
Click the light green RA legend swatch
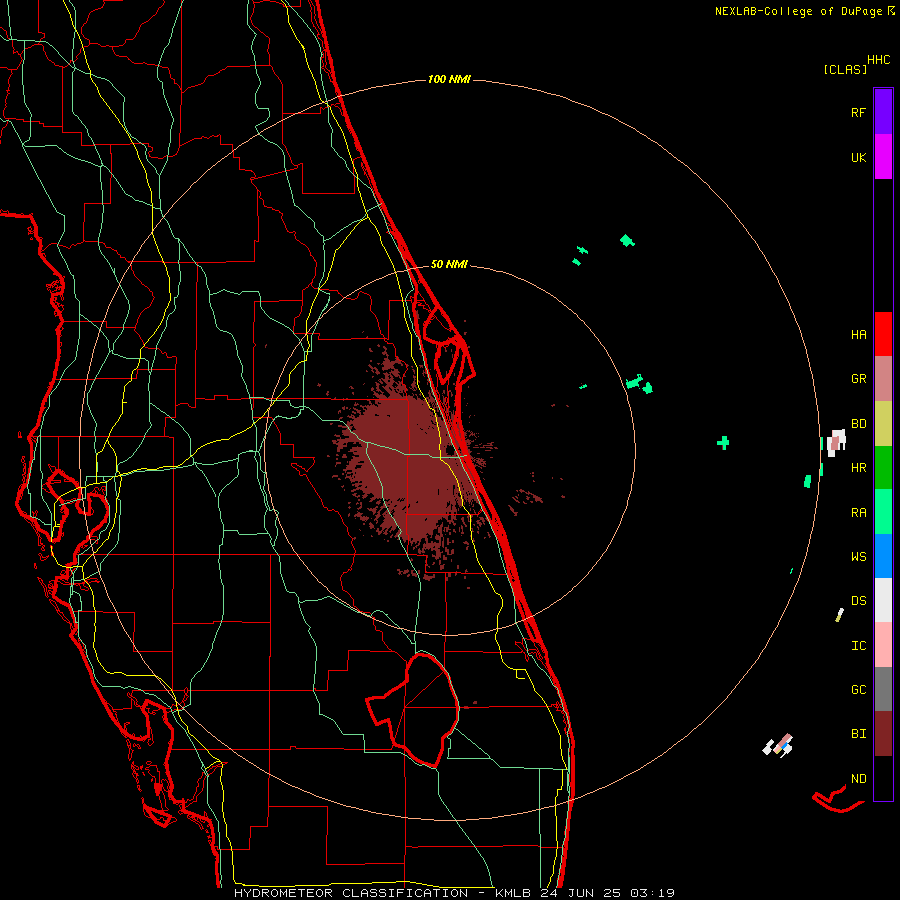click(883, 512)
